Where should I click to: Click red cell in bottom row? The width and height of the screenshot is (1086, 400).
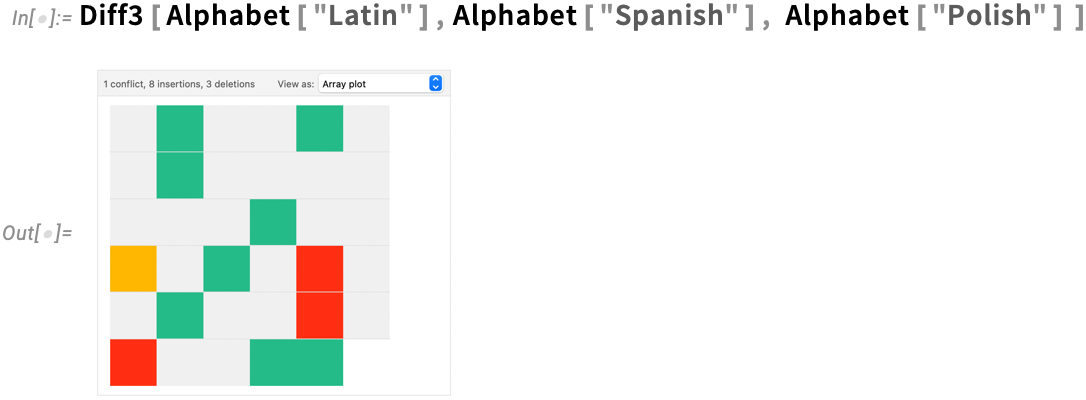click(133, 362)
